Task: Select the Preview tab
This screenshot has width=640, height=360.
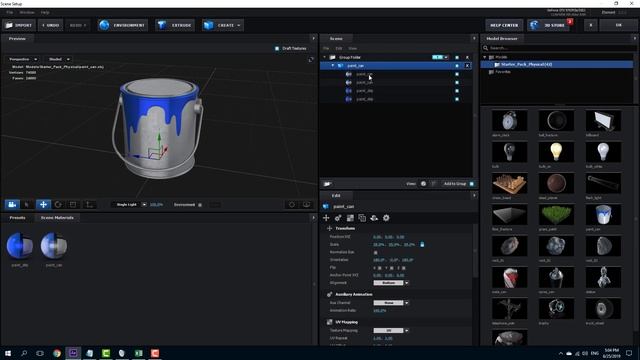Action: click(17, 38)
